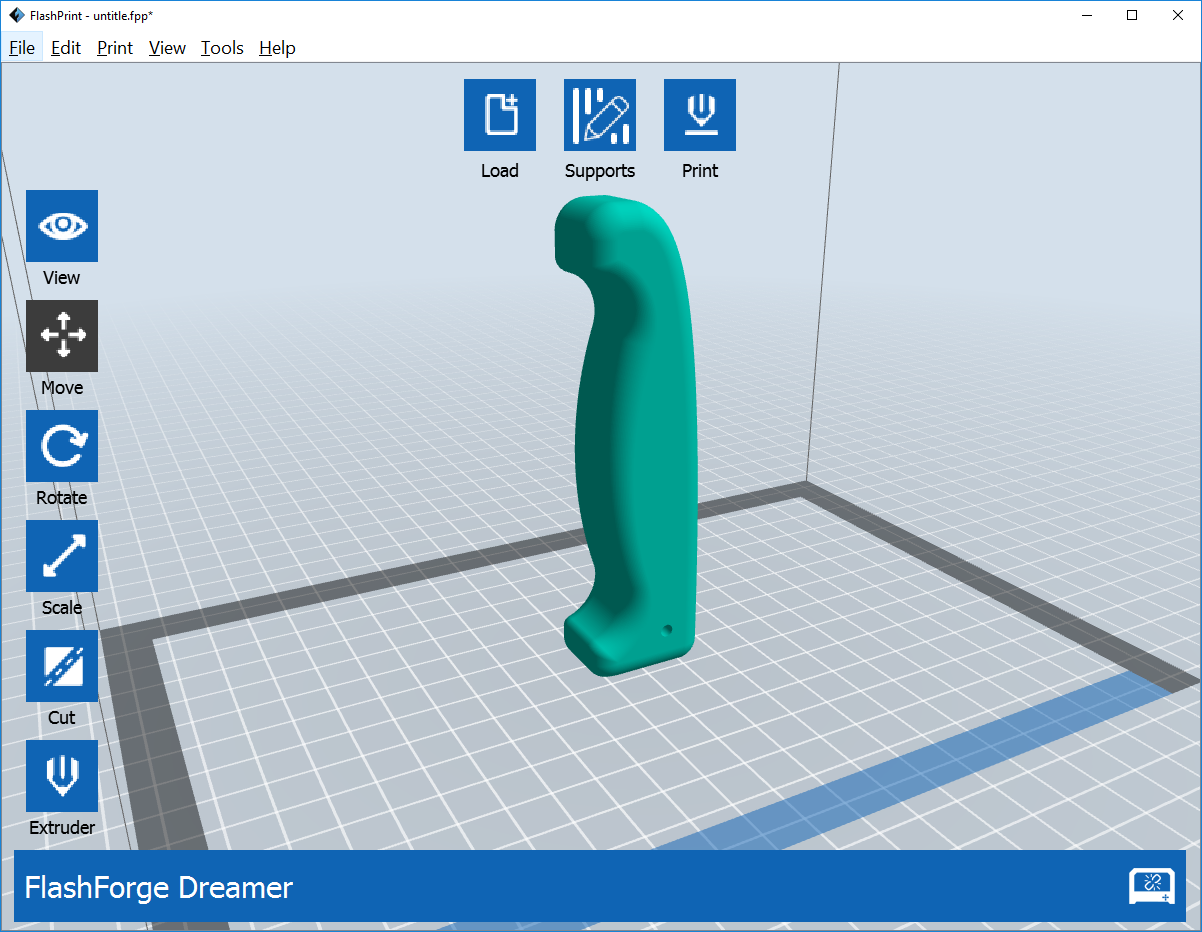Activate the Move tool
The image size is (1202, 932).
(x=62, y=336)
